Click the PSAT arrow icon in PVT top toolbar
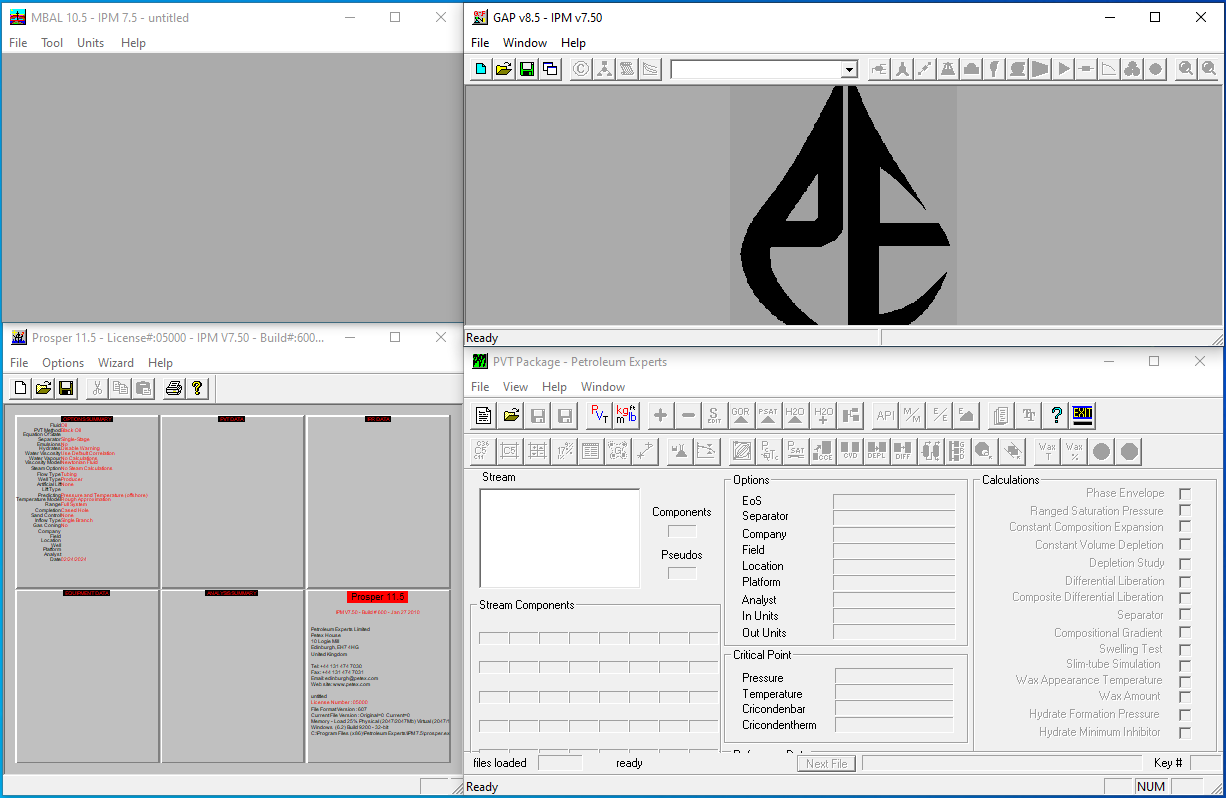 click(768, 415)
